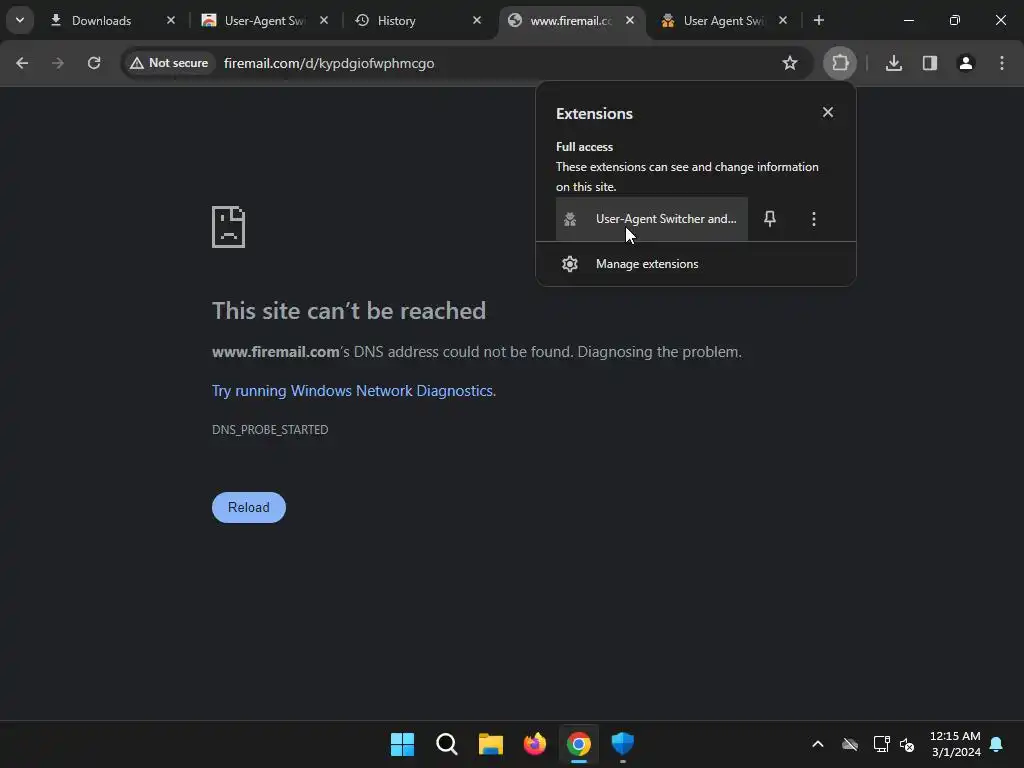Image resolution: width=1024 pixels, height=768 pixels.
Task: Close the Extensions popup
Action: click(x=828, y=112)
